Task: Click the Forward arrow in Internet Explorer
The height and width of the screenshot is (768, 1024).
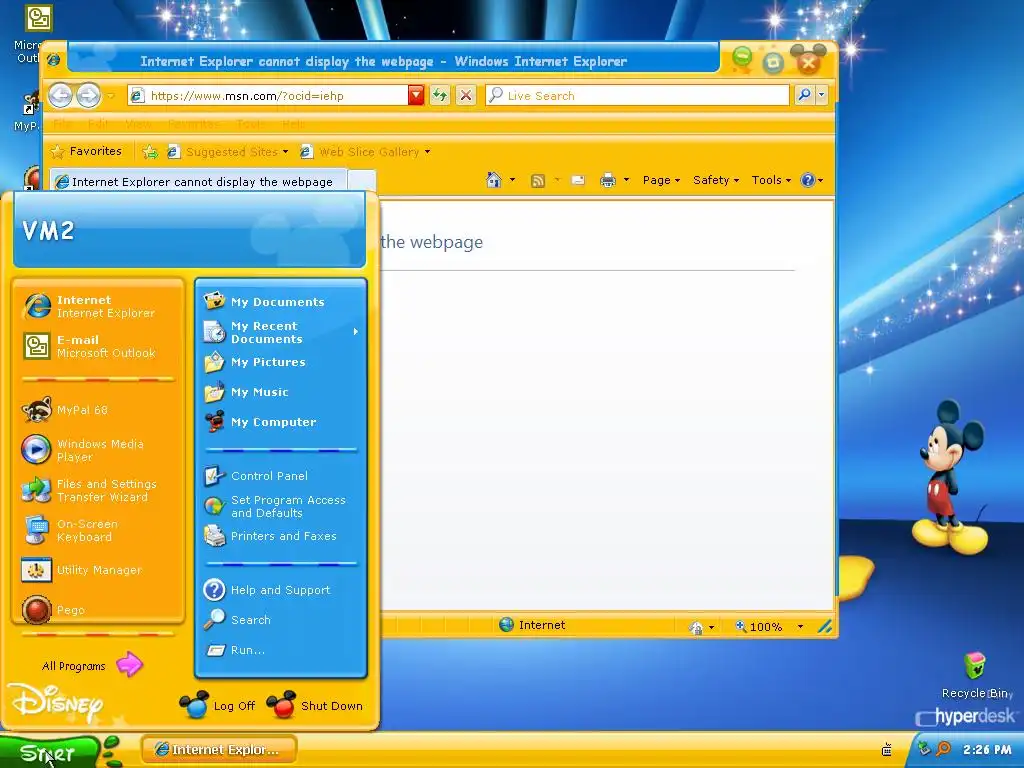Action: [88, 96]
